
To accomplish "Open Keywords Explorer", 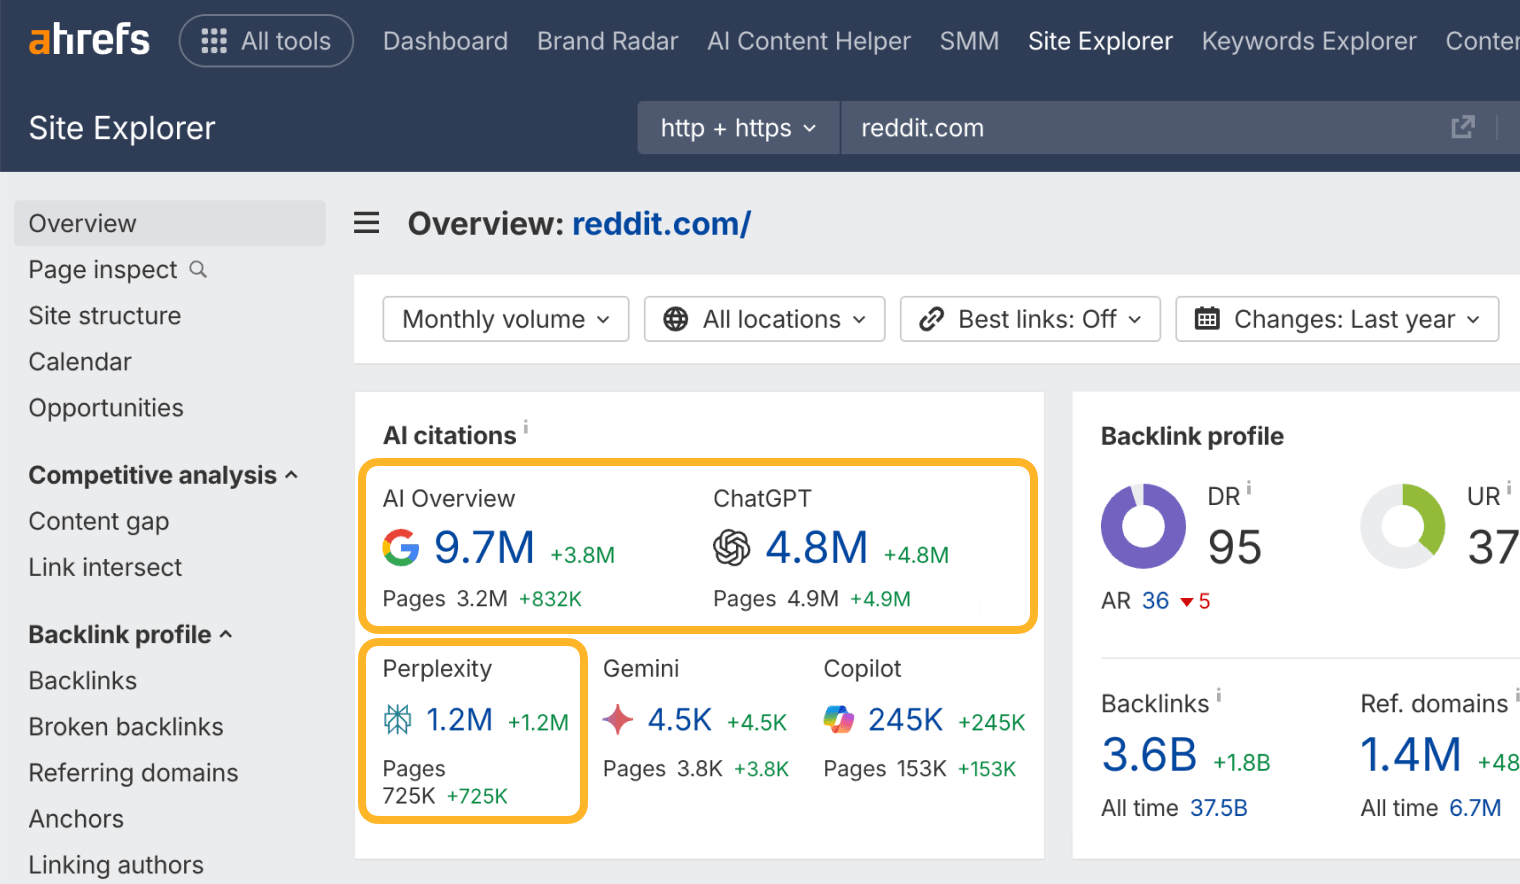I will 1309,41.
